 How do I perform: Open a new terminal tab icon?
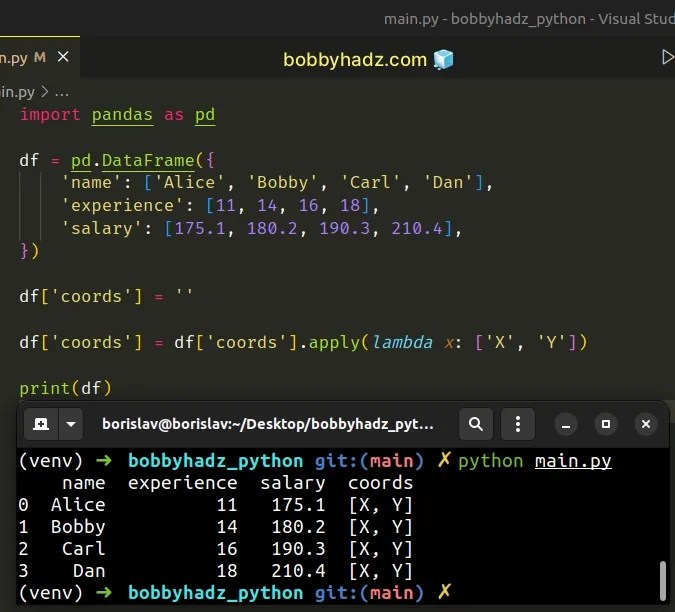pyautogui.click(x=41, y=424)
